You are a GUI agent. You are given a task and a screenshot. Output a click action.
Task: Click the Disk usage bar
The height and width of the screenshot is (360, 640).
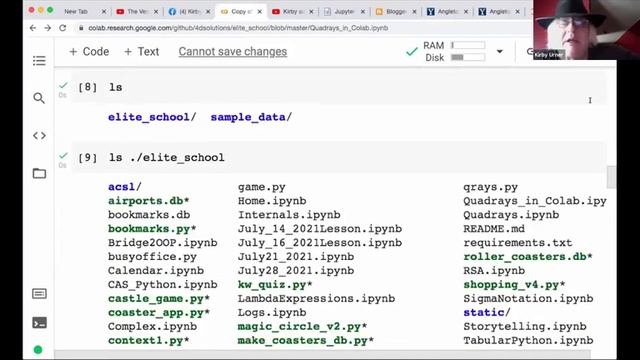(468, 58)
